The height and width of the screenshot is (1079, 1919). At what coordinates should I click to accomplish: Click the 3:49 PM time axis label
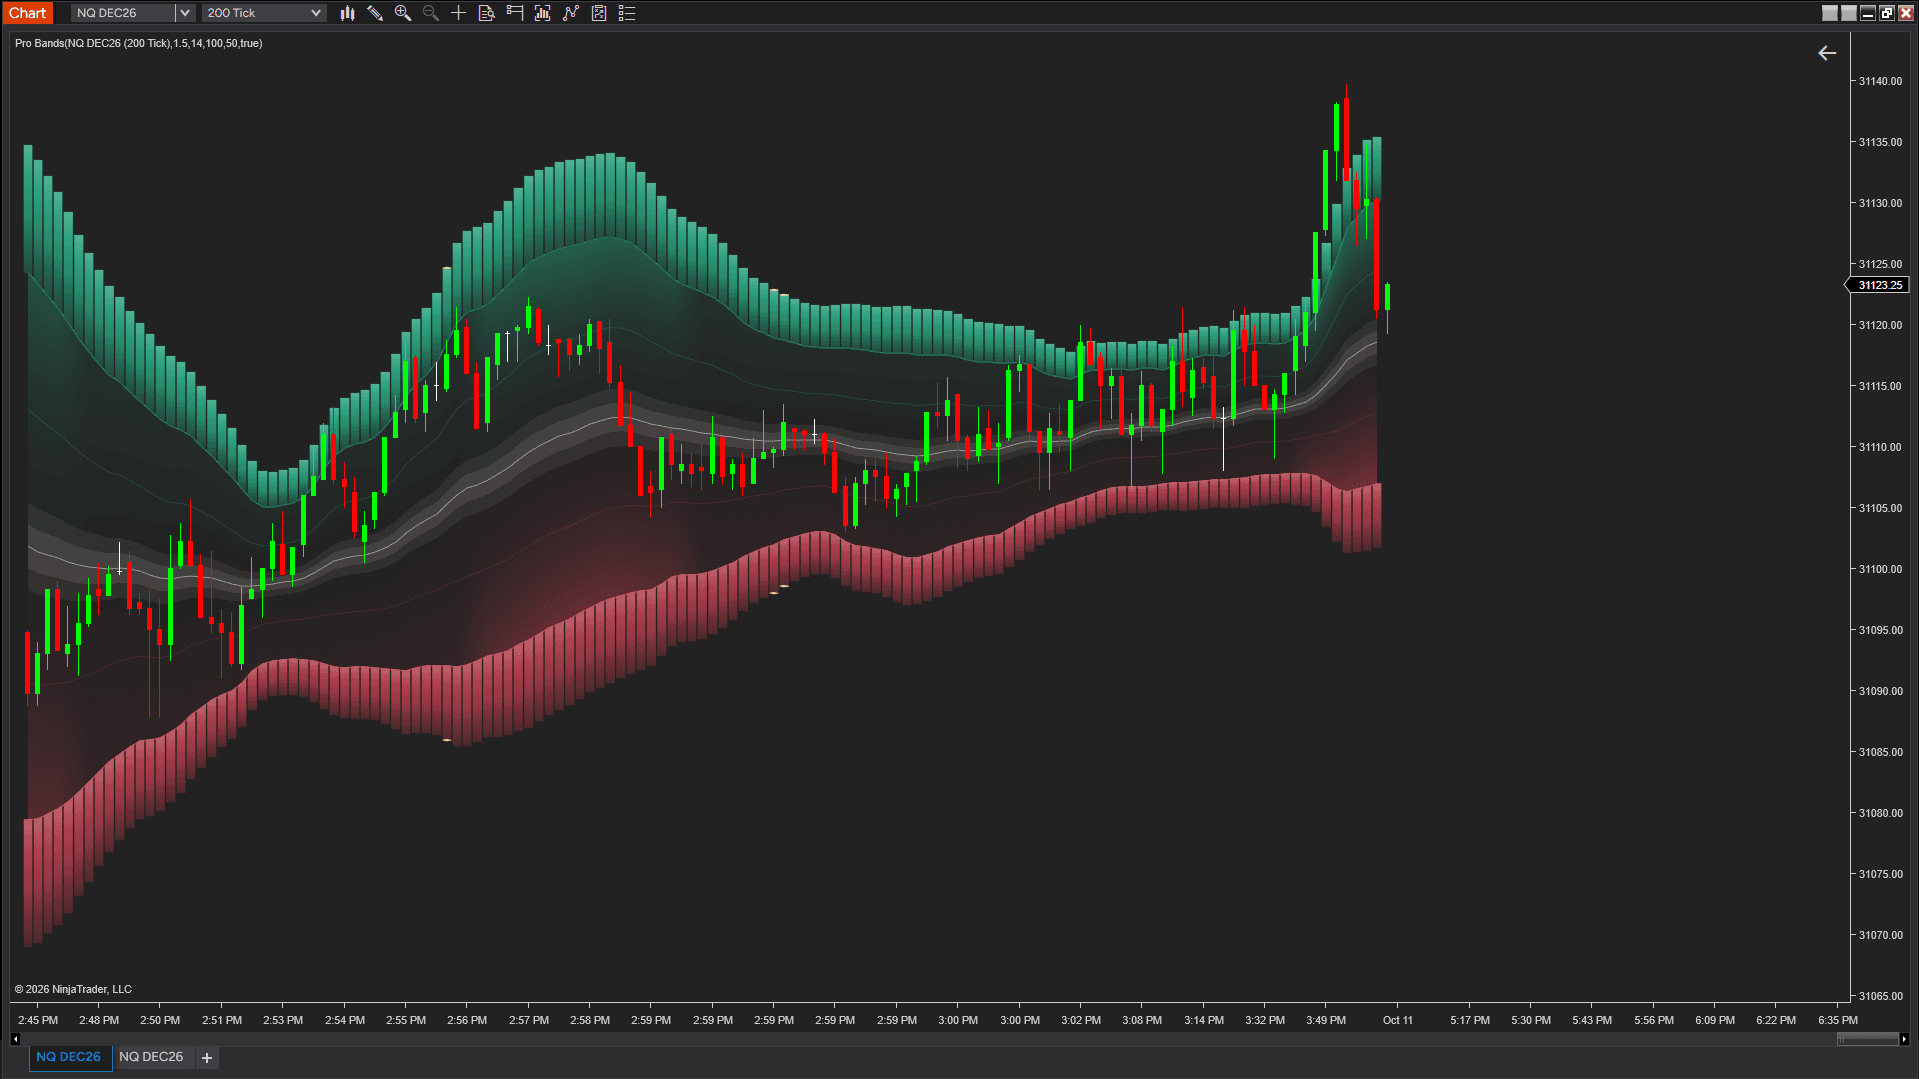1326,1020
